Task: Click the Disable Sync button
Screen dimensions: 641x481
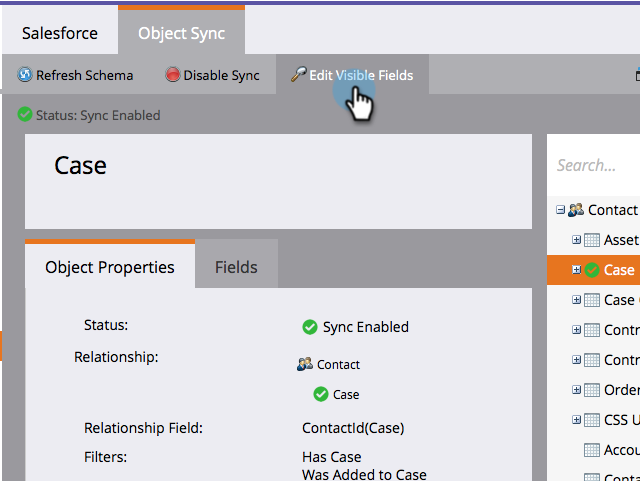Action: [x=212, y=75]
